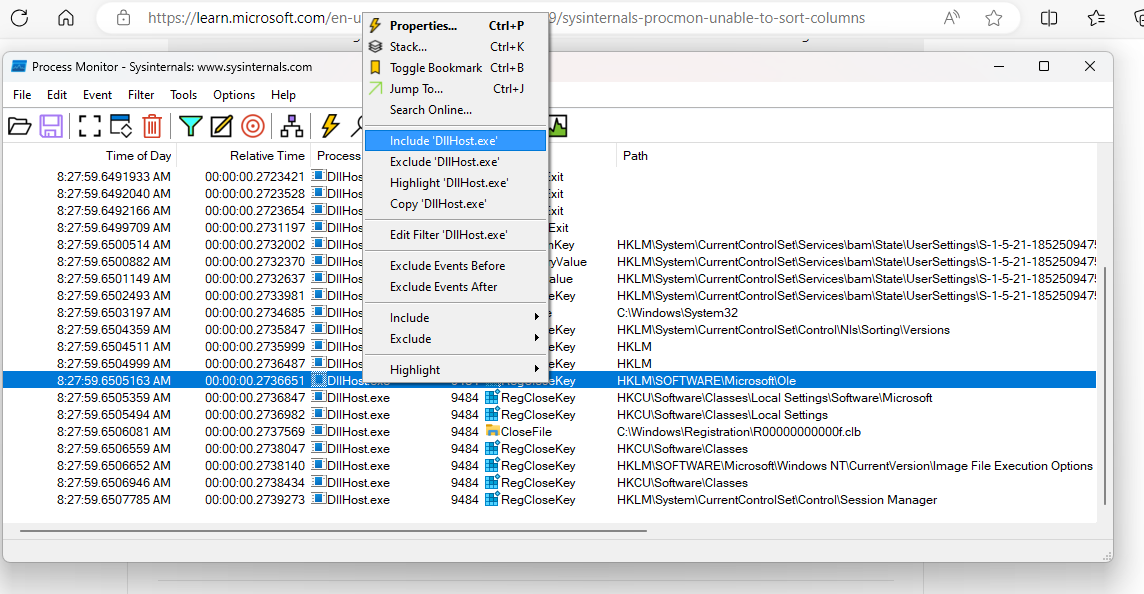Expand the Exclude submenu
This screenshot has height=594, width=1144.
455,339
